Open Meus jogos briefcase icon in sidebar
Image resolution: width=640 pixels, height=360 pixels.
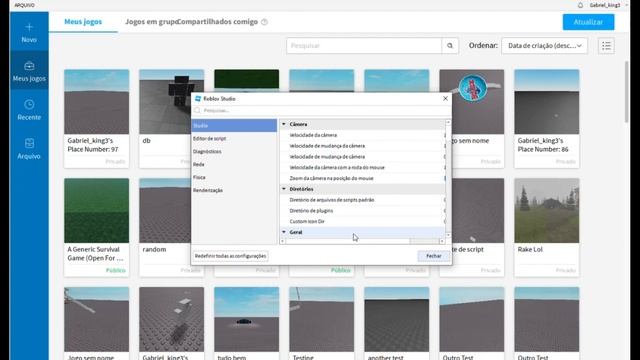29,66
